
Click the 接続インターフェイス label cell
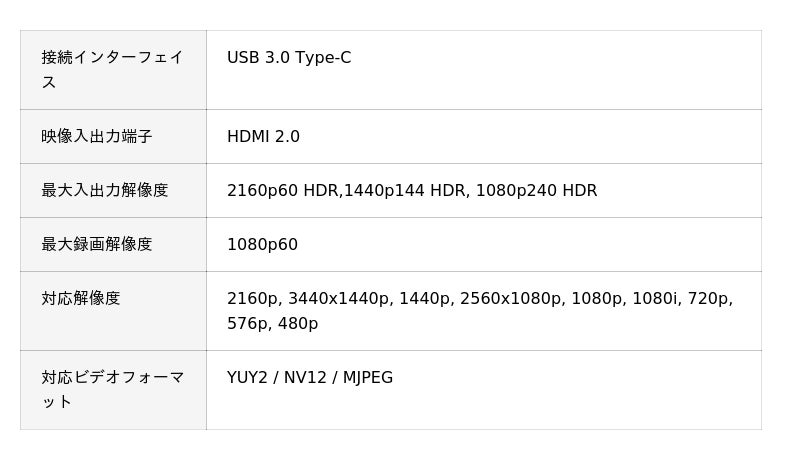pyautogui.click(x=112, y=70)
